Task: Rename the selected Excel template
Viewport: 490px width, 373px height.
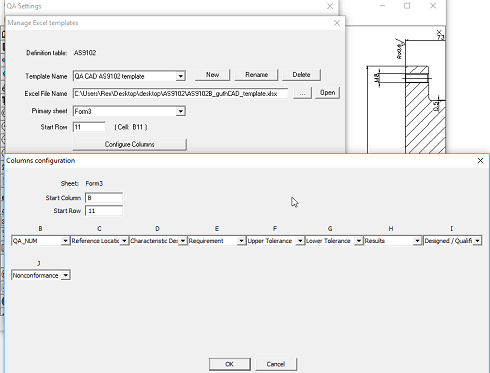Action: point(256,75)
